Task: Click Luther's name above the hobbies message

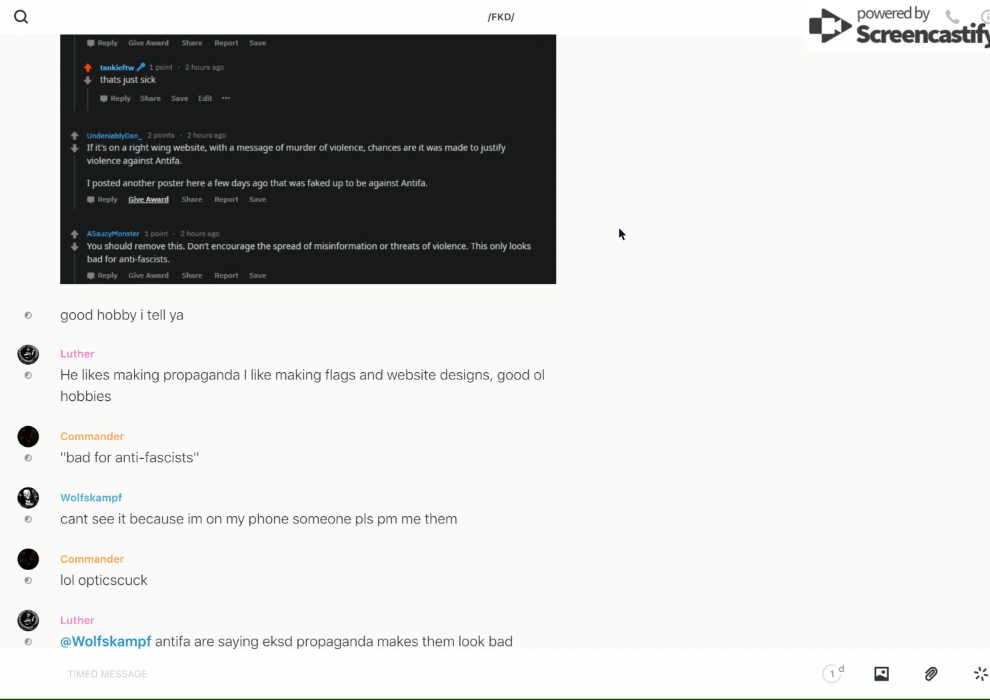Action: (x=77, y=354)
